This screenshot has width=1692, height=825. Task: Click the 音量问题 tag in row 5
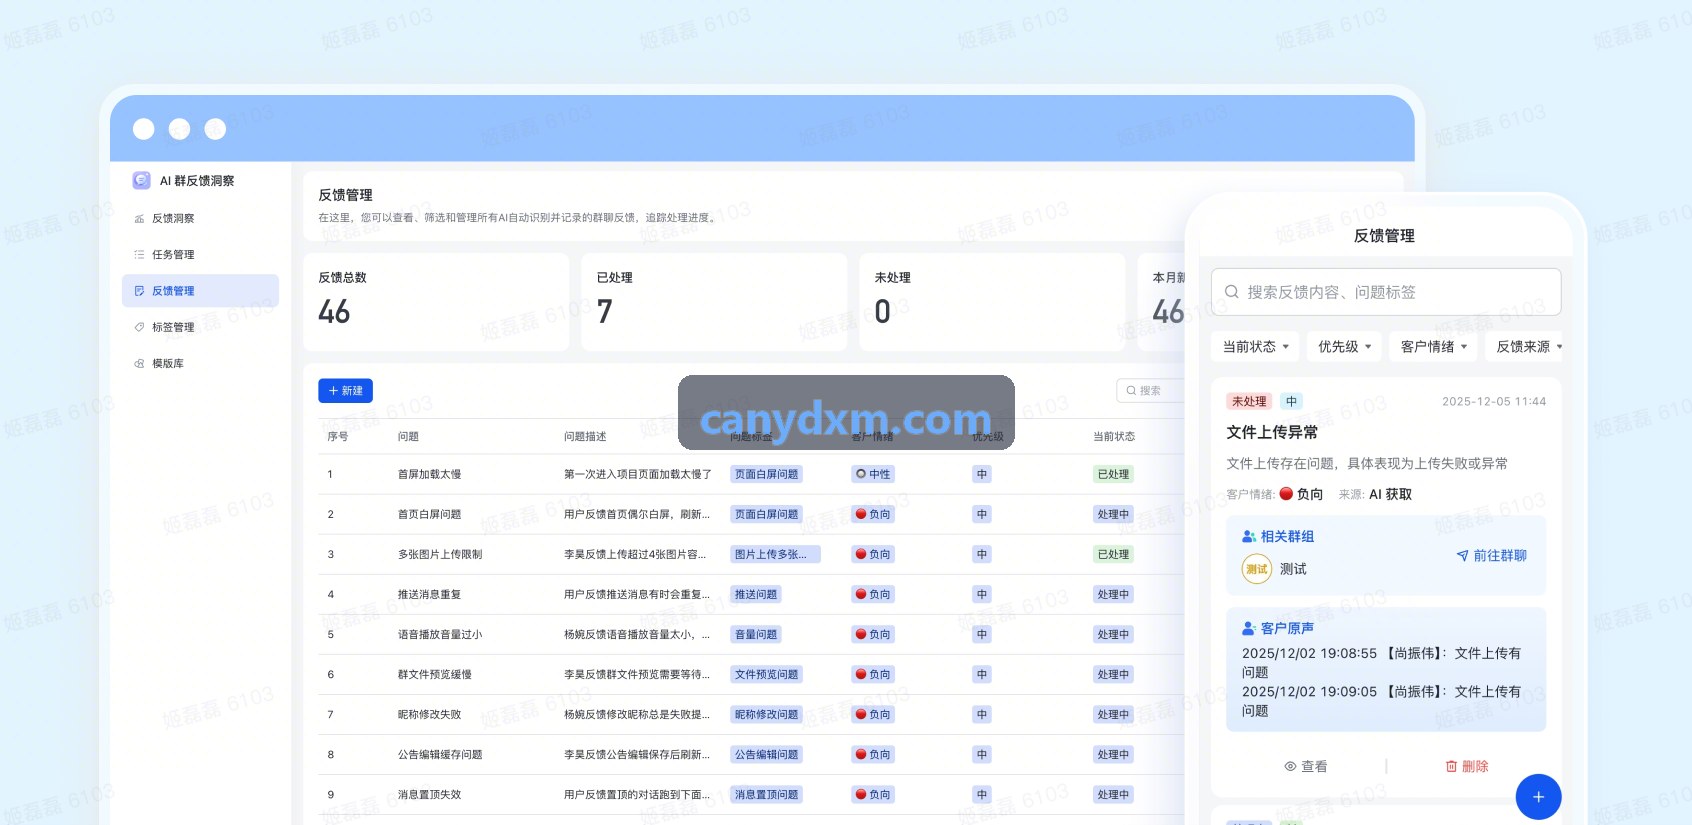(x=756, y=635)
